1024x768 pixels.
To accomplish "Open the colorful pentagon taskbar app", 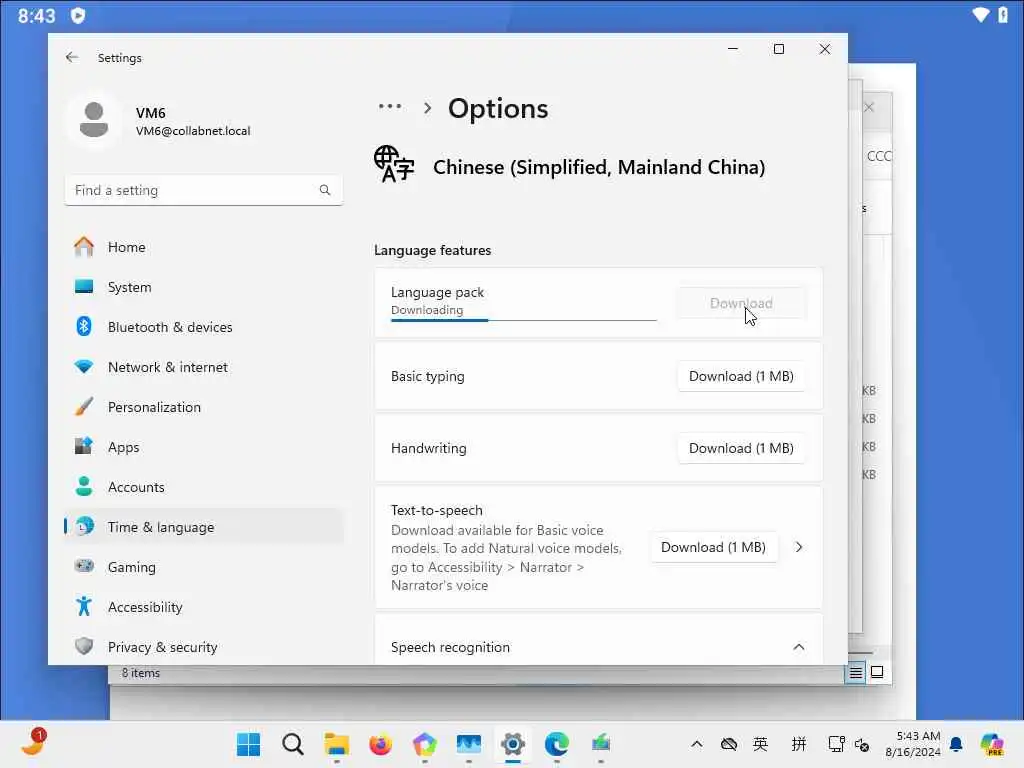I will (x=424, y=744).
